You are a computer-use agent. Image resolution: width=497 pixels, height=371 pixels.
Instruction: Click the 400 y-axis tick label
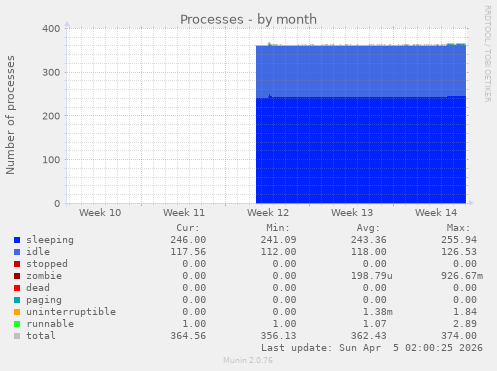click(51, 29)
